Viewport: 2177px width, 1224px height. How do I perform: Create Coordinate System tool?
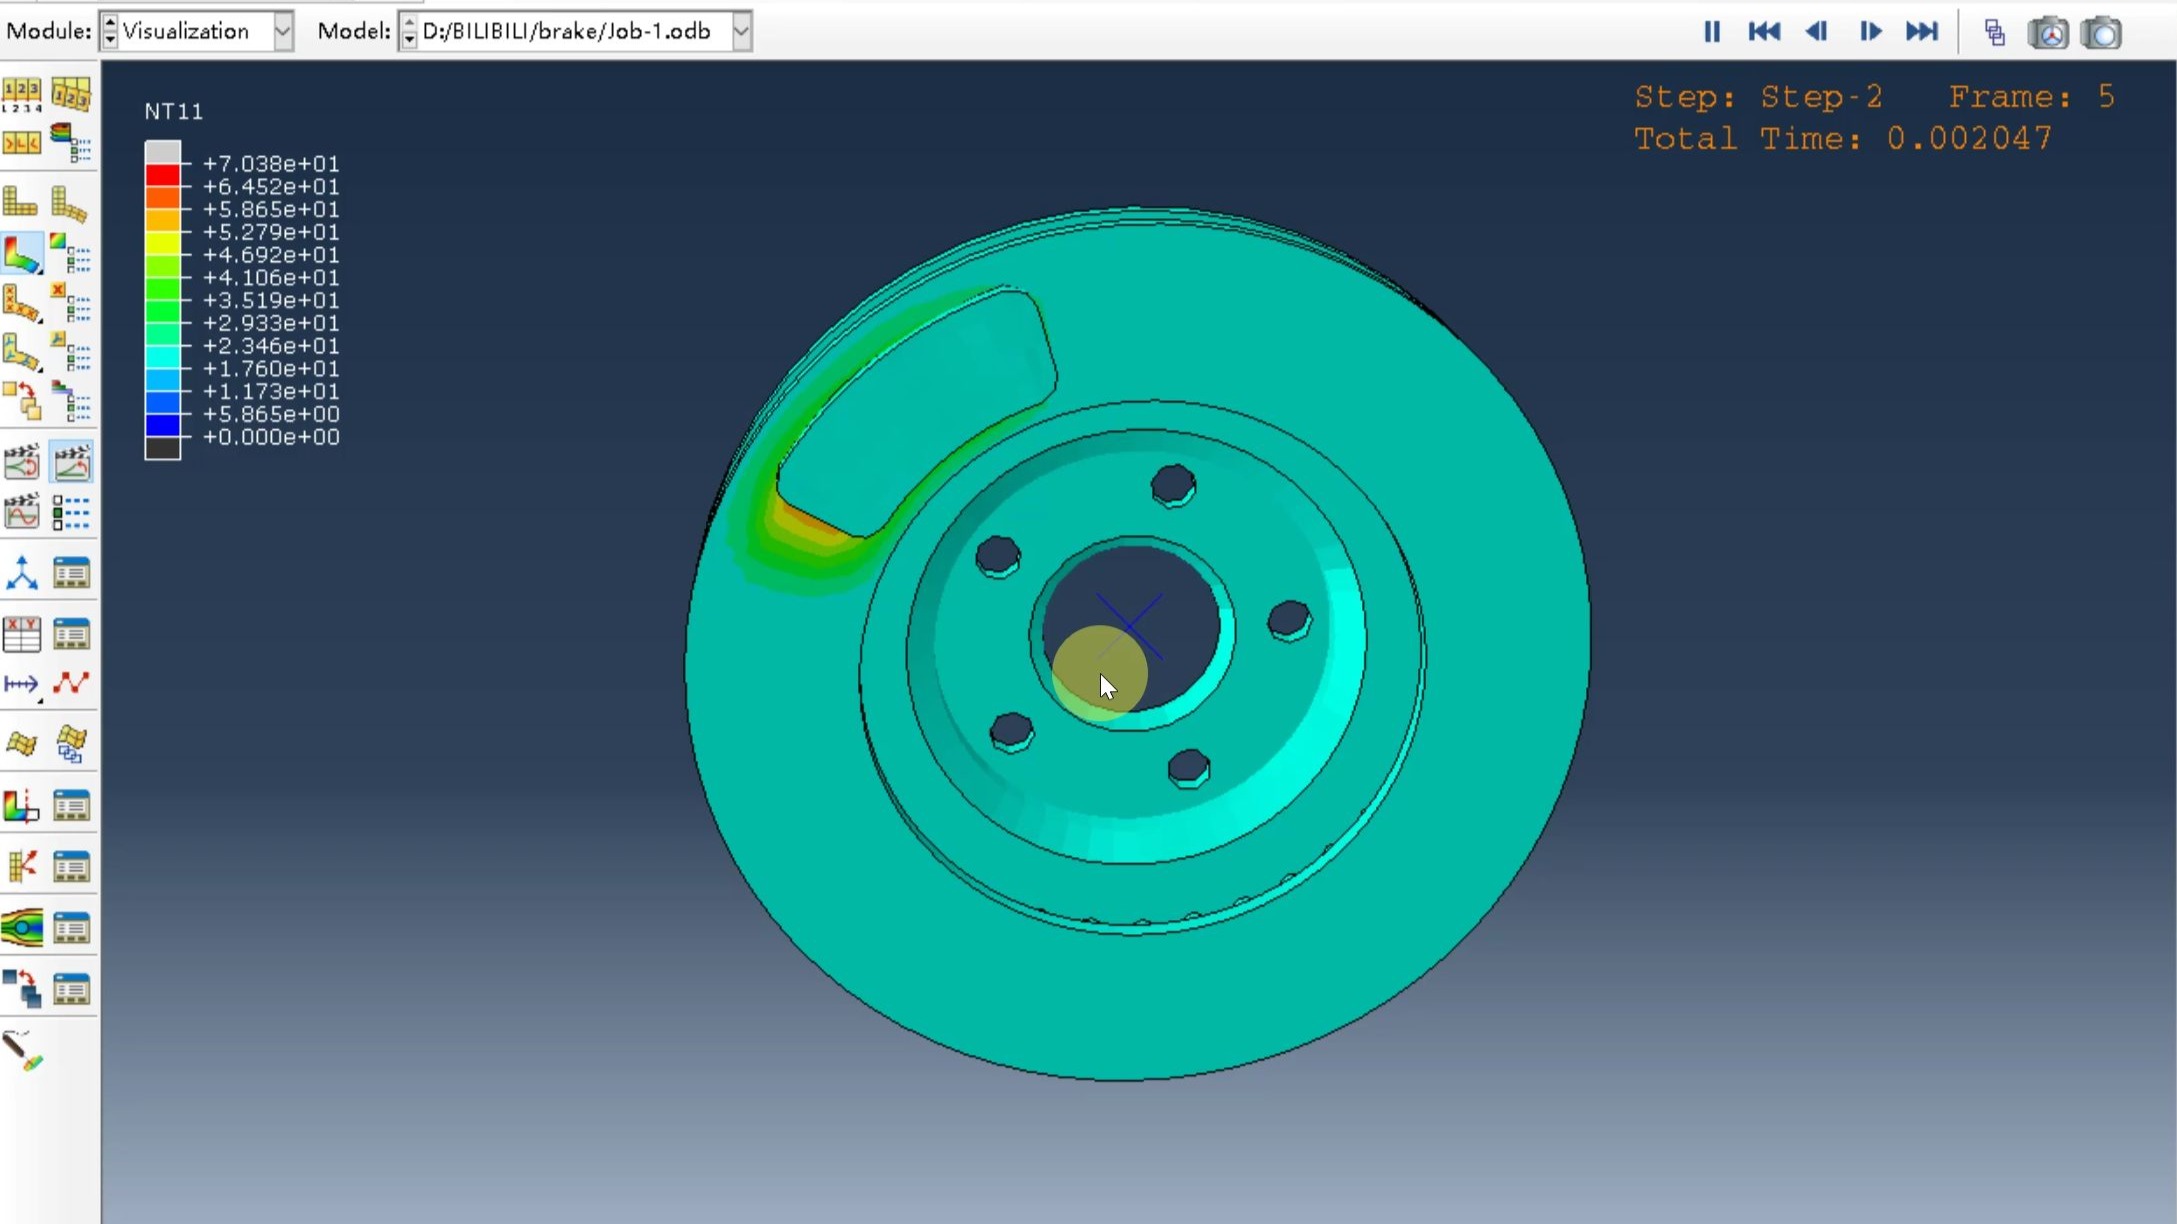(21, 573)
